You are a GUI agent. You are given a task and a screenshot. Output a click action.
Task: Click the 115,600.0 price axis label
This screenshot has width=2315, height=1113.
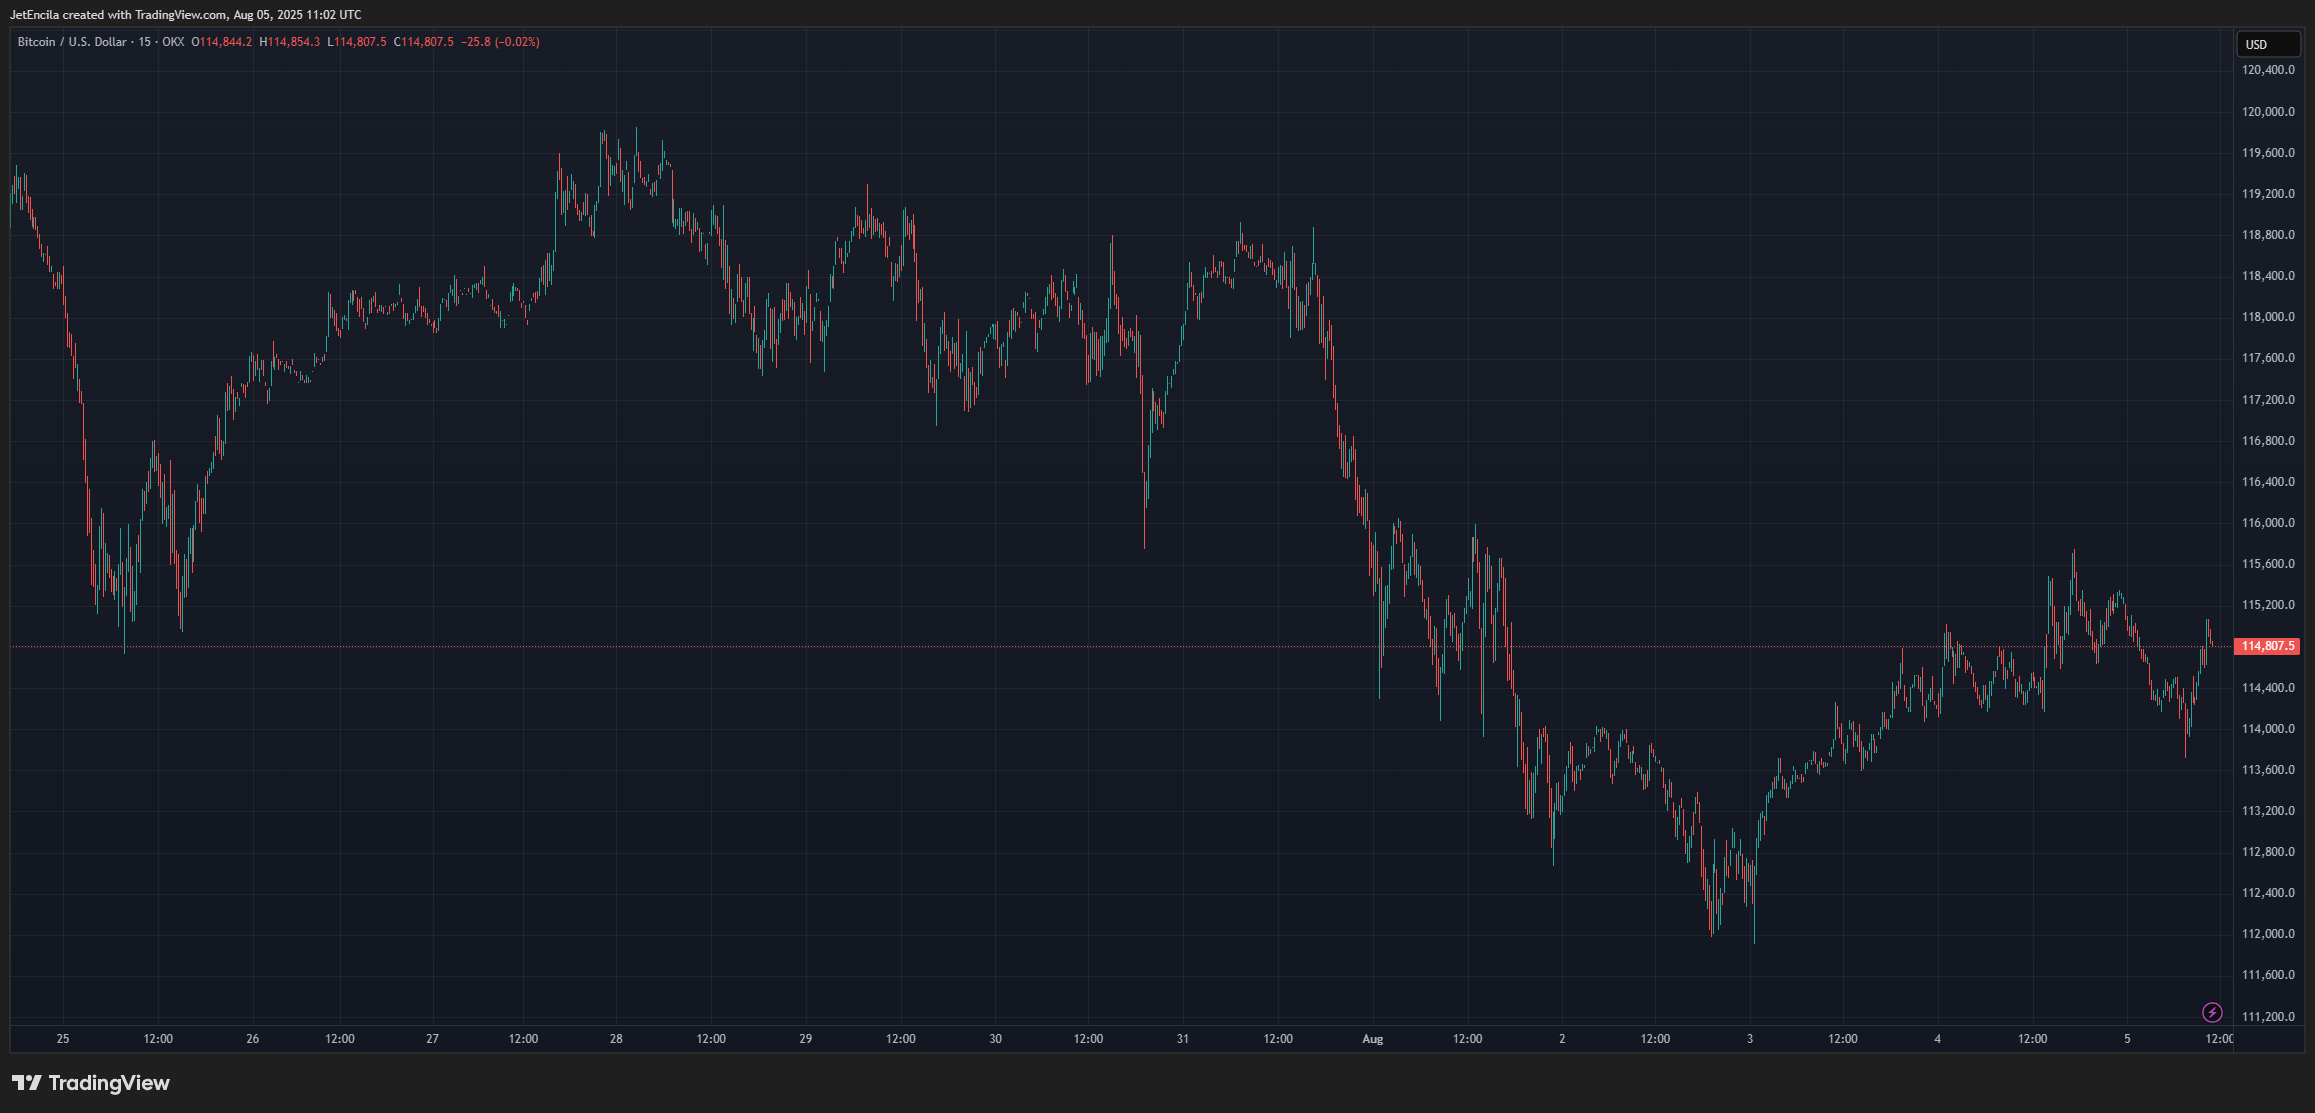pos(2268,564)
